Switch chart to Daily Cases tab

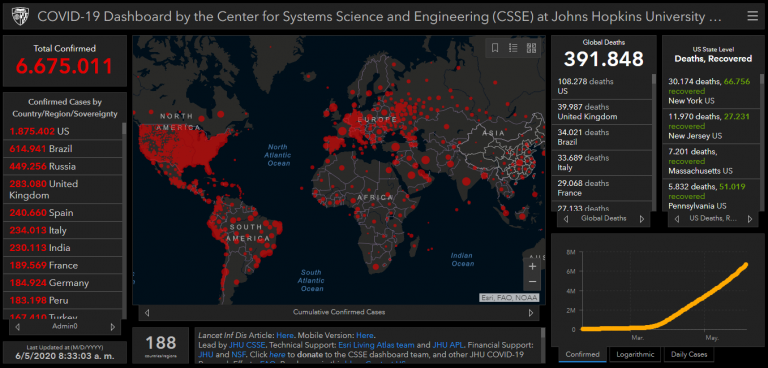[690, 354]
